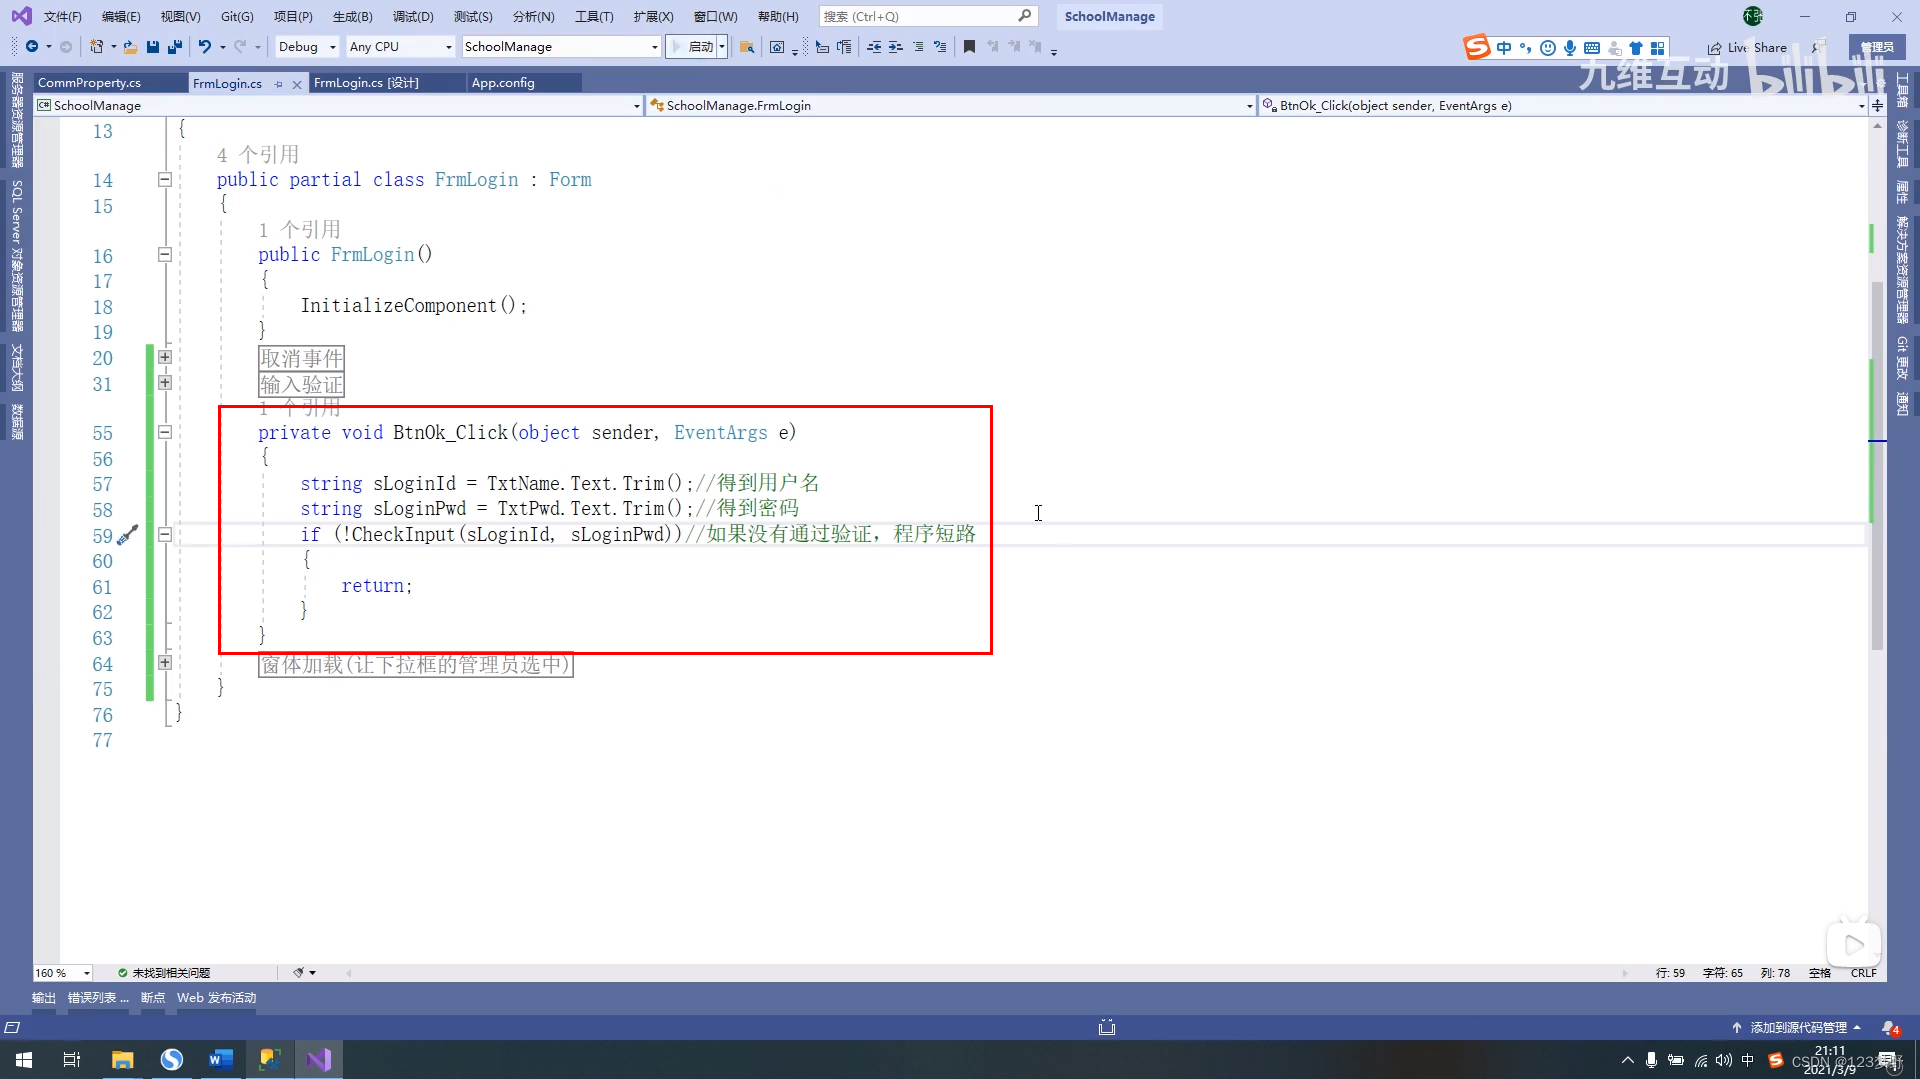Open File Explorer from the taskbar

[122, 1059]
